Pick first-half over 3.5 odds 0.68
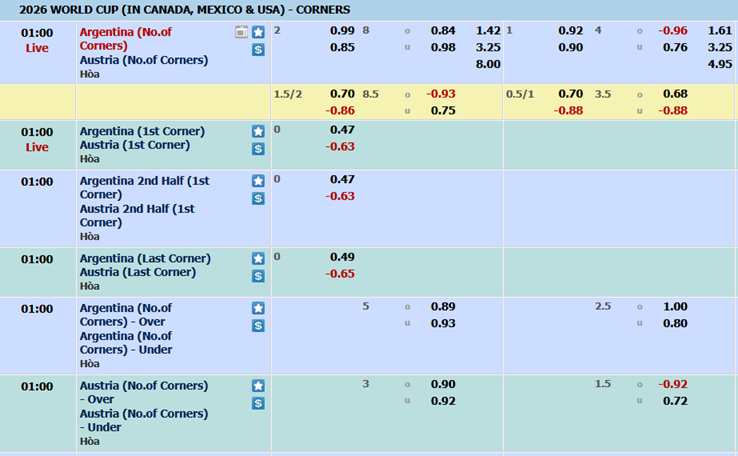Viewport: 738px width, 456px height. pos(675,94)
